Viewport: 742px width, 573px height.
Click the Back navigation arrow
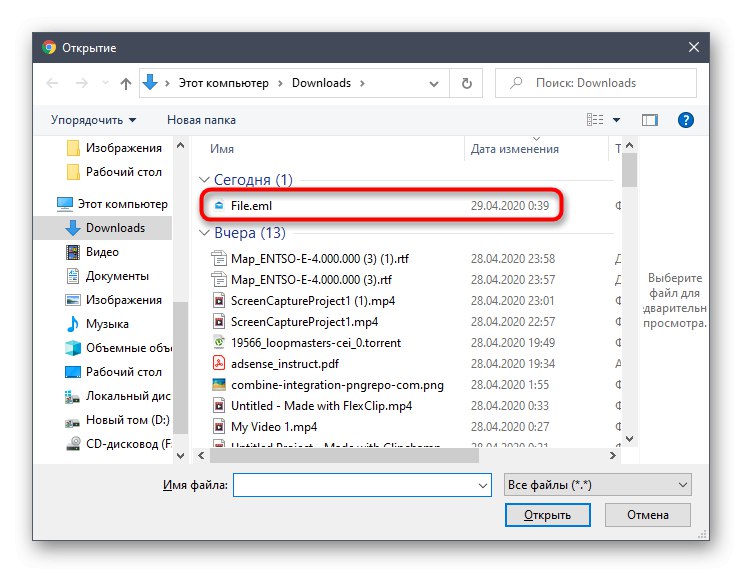tap(52, 83)
